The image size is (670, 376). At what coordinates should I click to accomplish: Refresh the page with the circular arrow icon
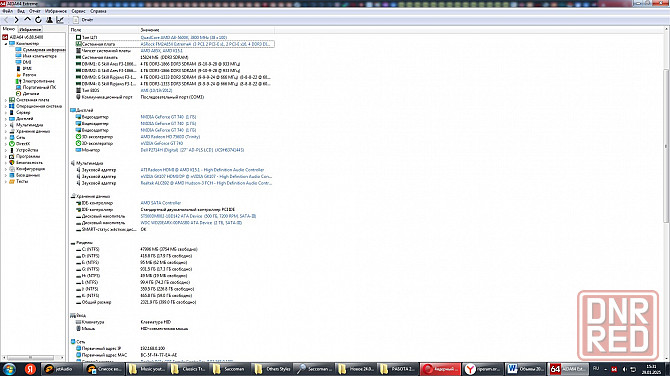38,20
